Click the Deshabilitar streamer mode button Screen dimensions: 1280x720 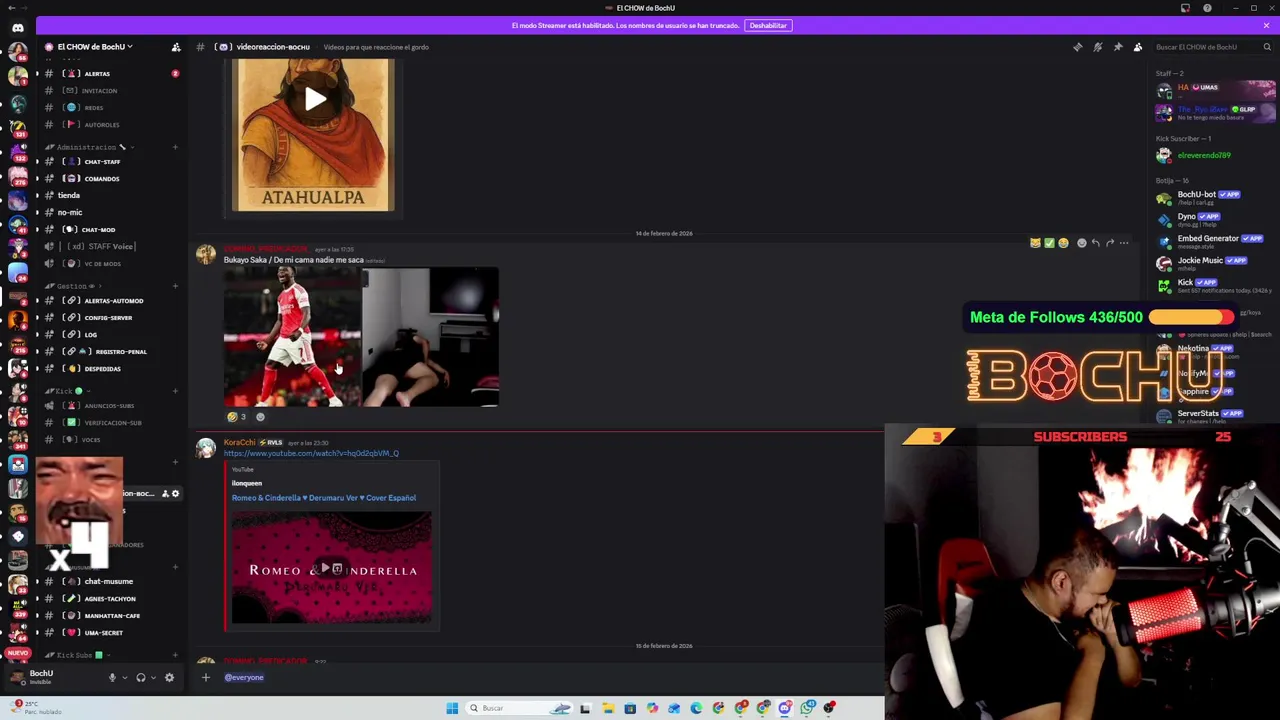(768, 26)
